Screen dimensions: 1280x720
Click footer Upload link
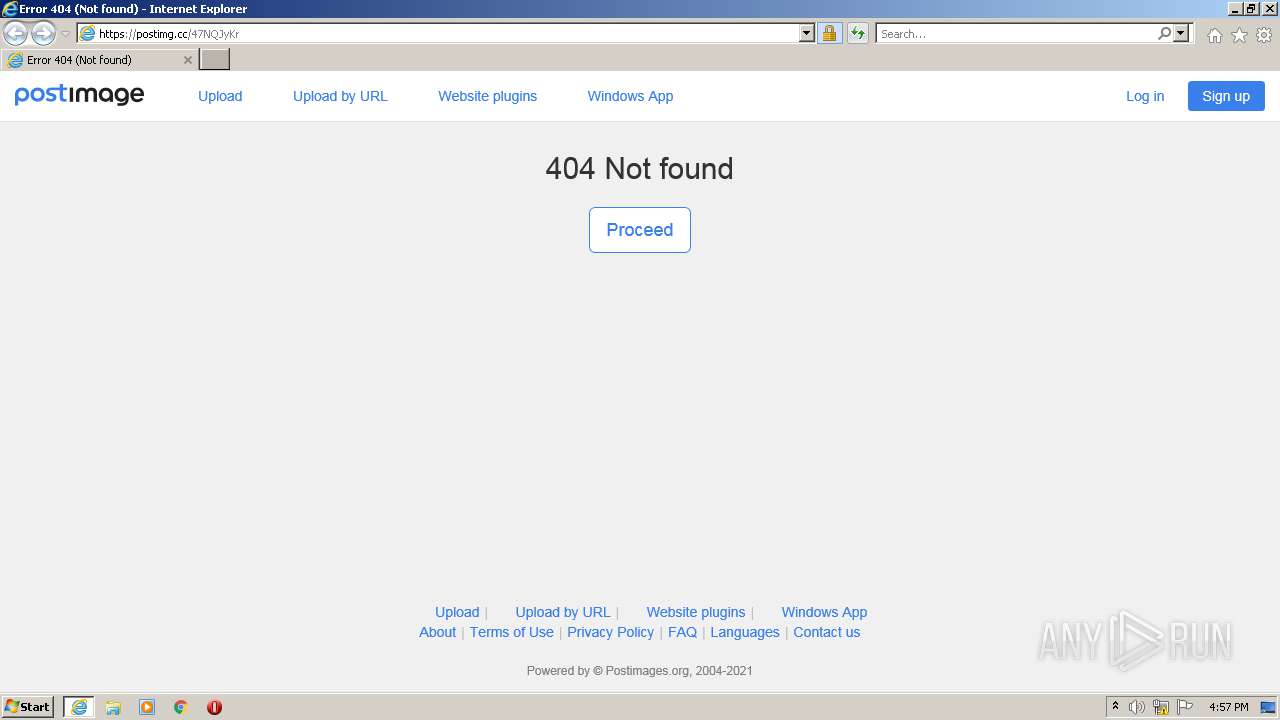pyautogui.click(x=457, y=612)
